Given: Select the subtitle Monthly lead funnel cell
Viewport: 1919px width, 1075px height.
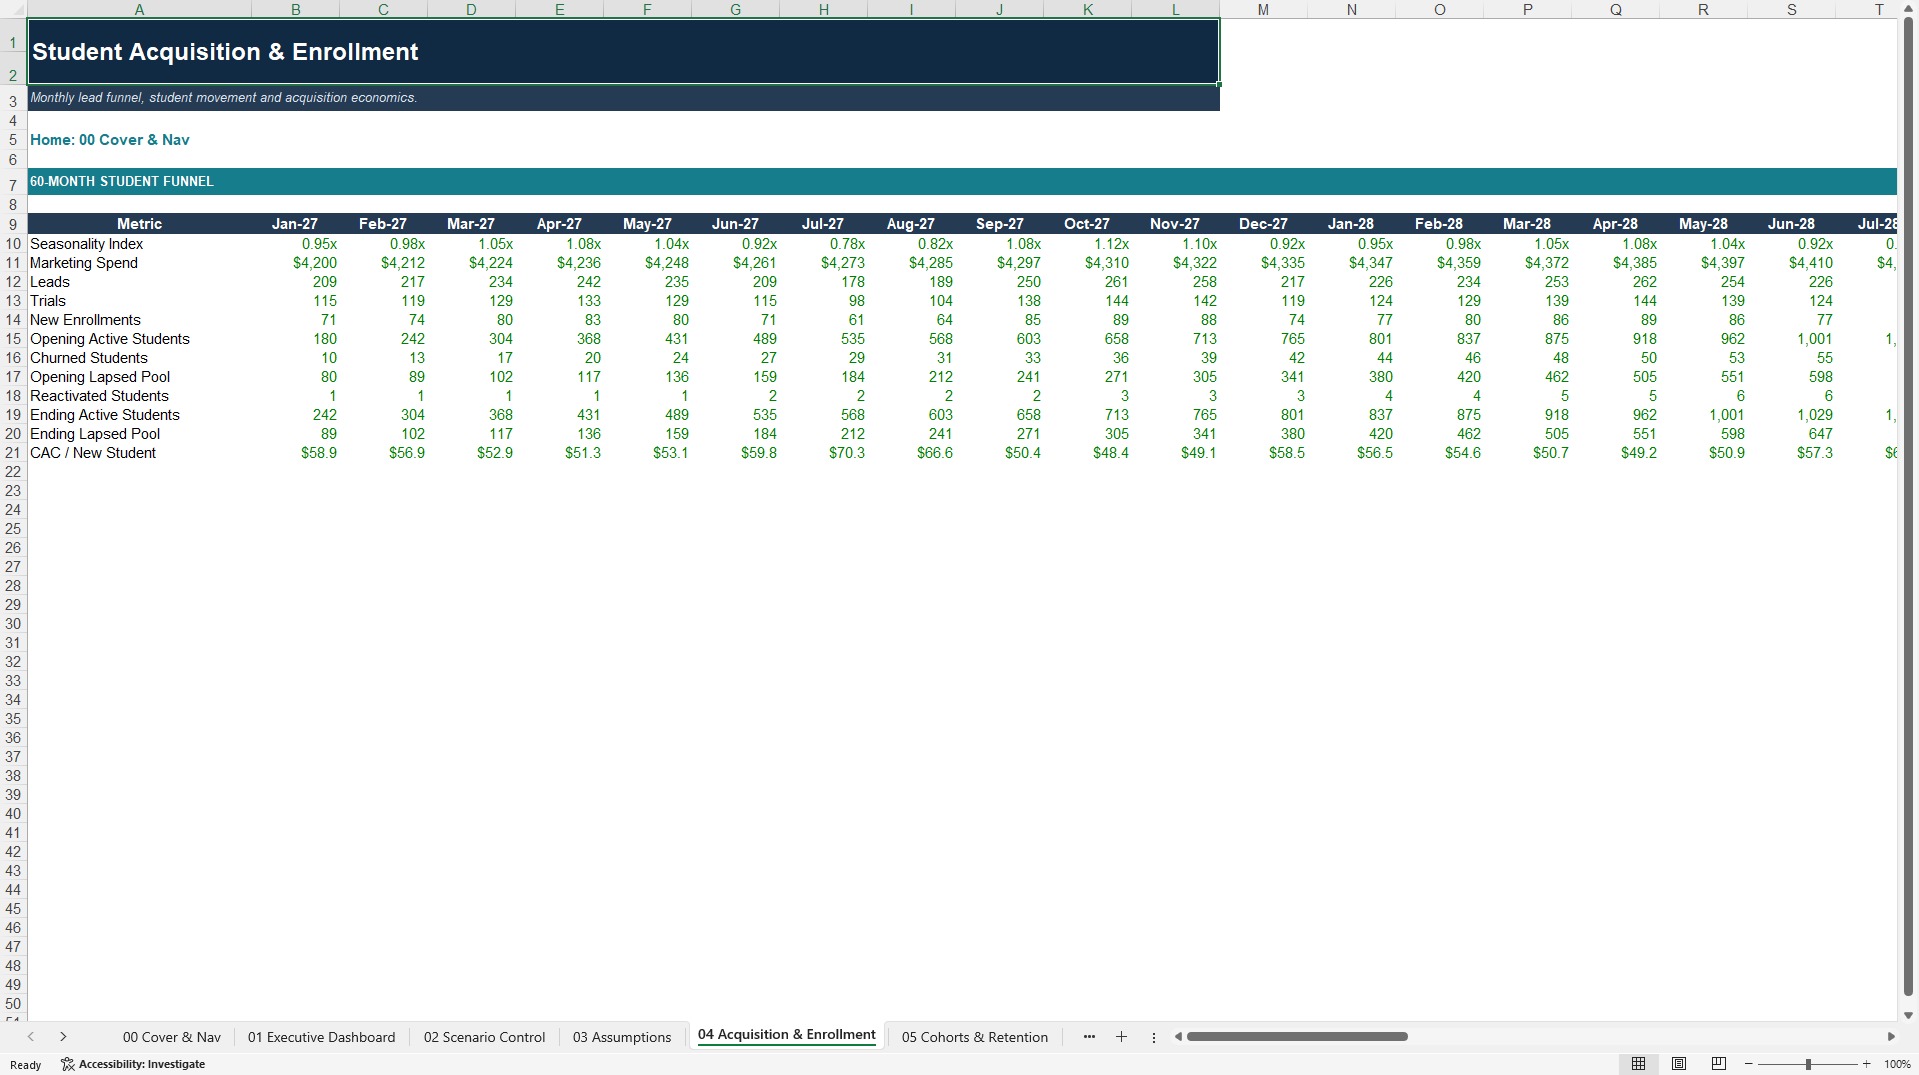Looking at the screenshot, I should click(623, 98).
